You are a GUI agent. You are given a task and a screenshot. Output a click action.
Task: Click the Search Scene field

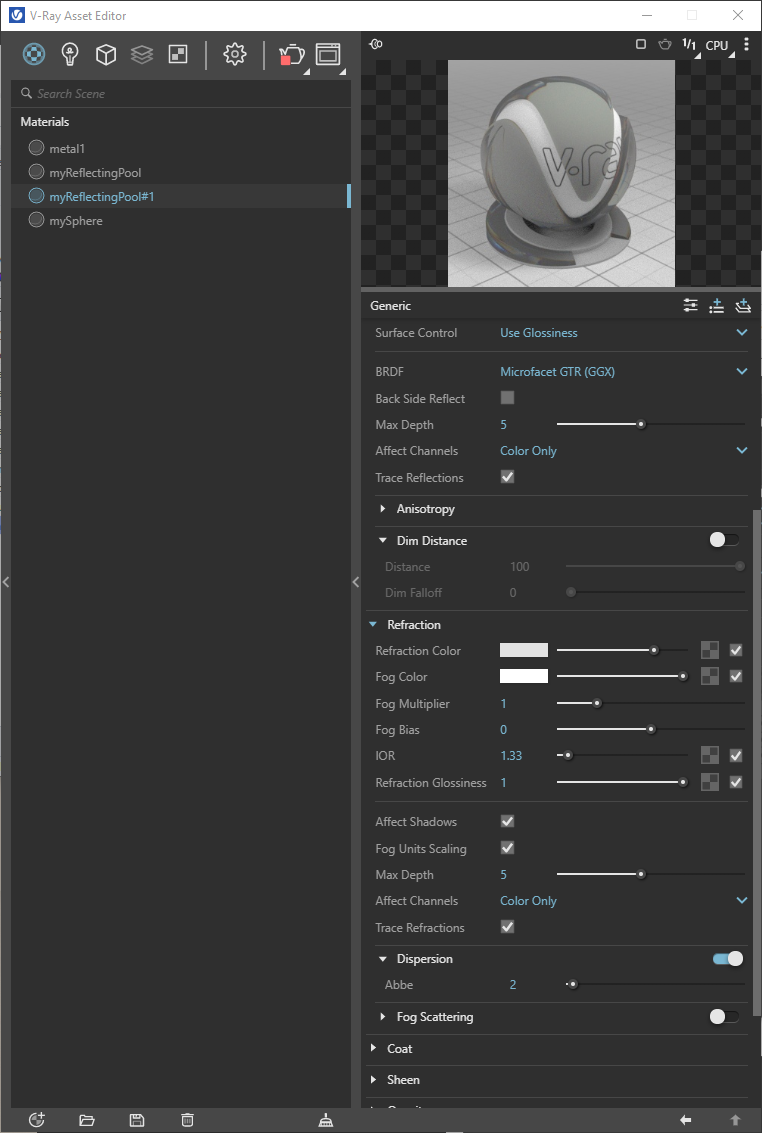click(181, 93)
